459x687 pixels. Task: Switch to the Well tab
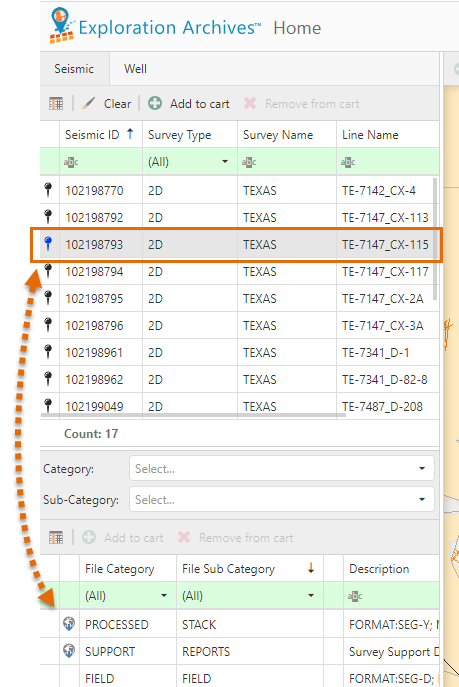click(135, 69)
